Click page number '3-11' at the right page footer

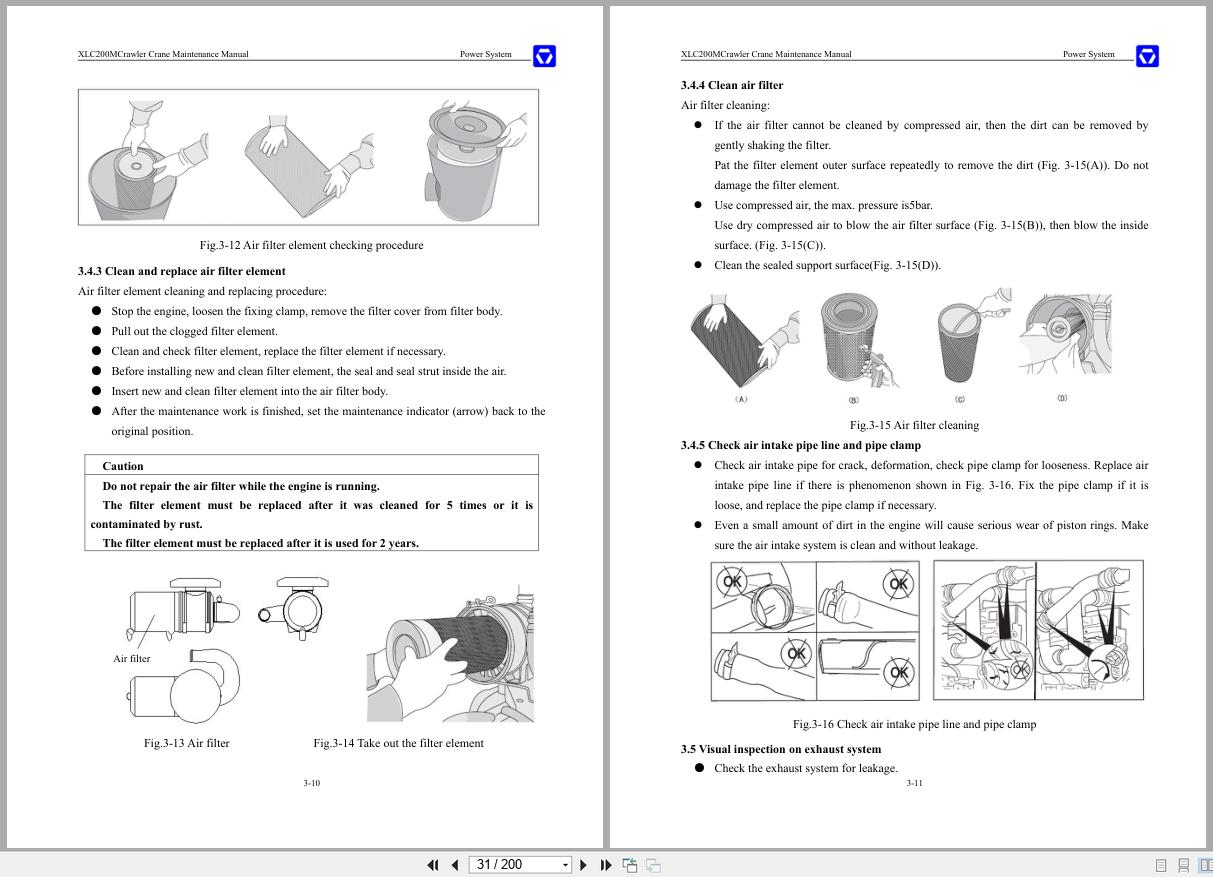[x=914, y=783]
